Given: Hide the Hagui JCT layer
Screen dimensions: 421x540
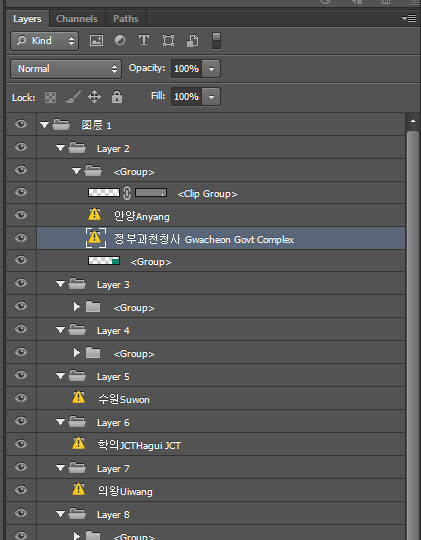Looking at the screenshot, I should click(21, 444).
